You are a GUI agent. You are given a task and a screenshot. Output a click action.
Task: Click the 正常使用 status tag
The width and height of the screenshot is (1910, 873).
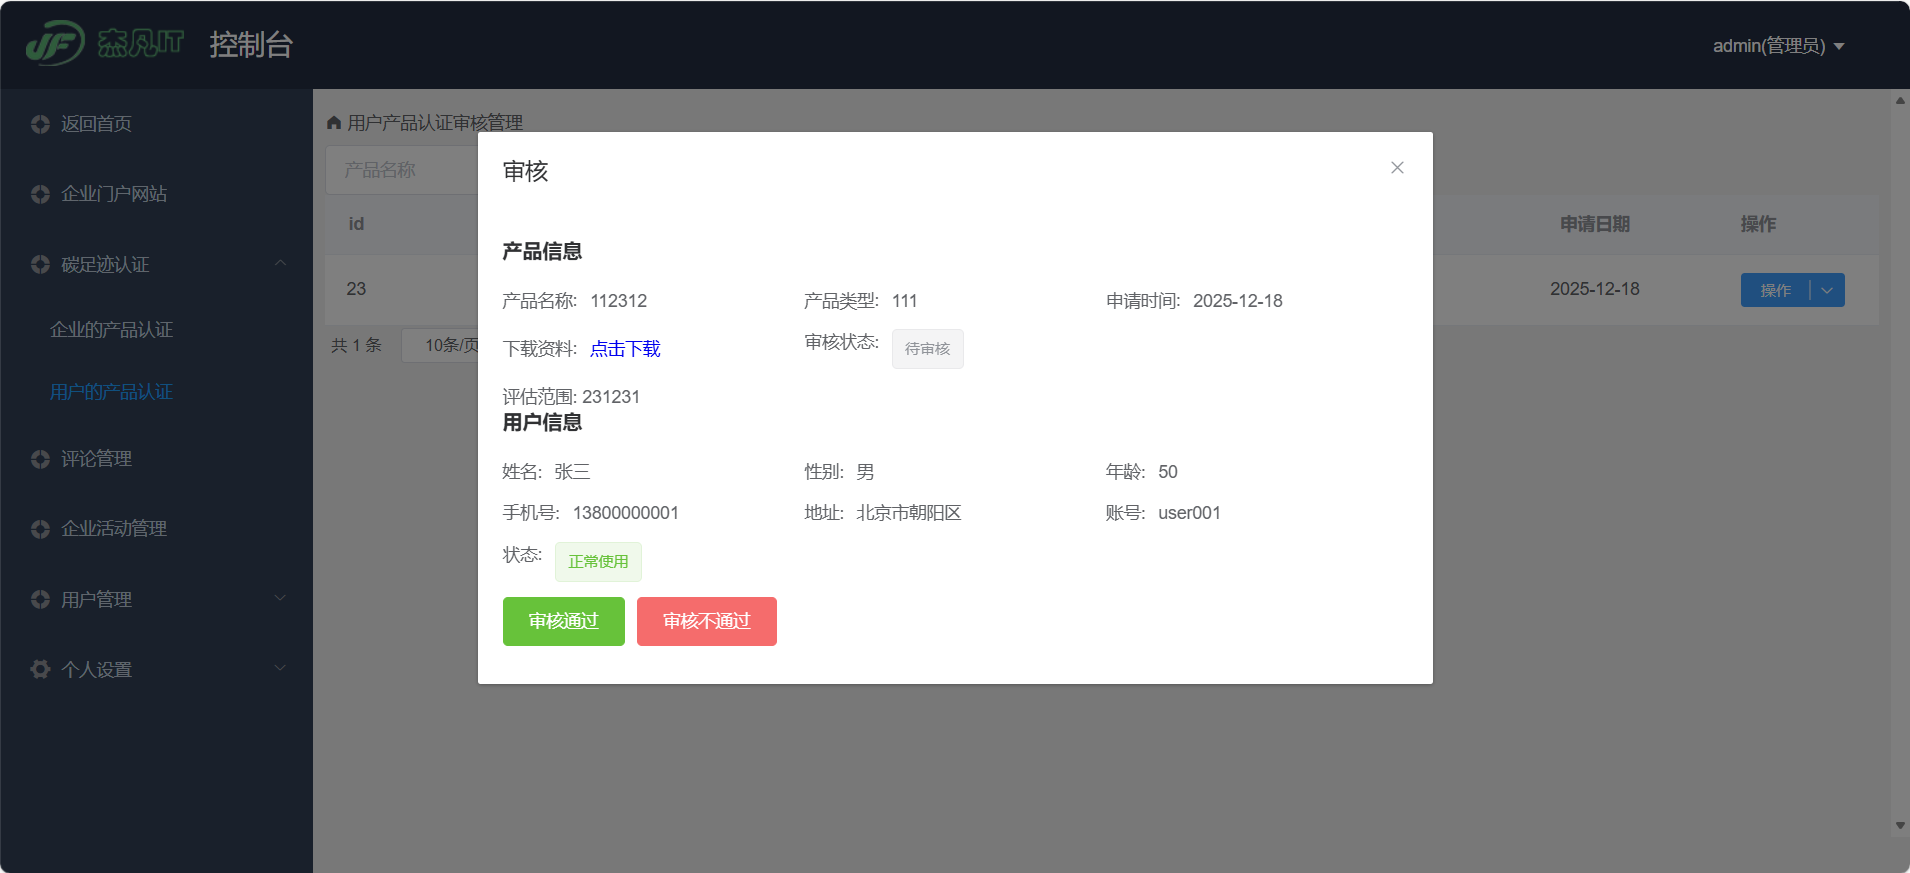598,562
